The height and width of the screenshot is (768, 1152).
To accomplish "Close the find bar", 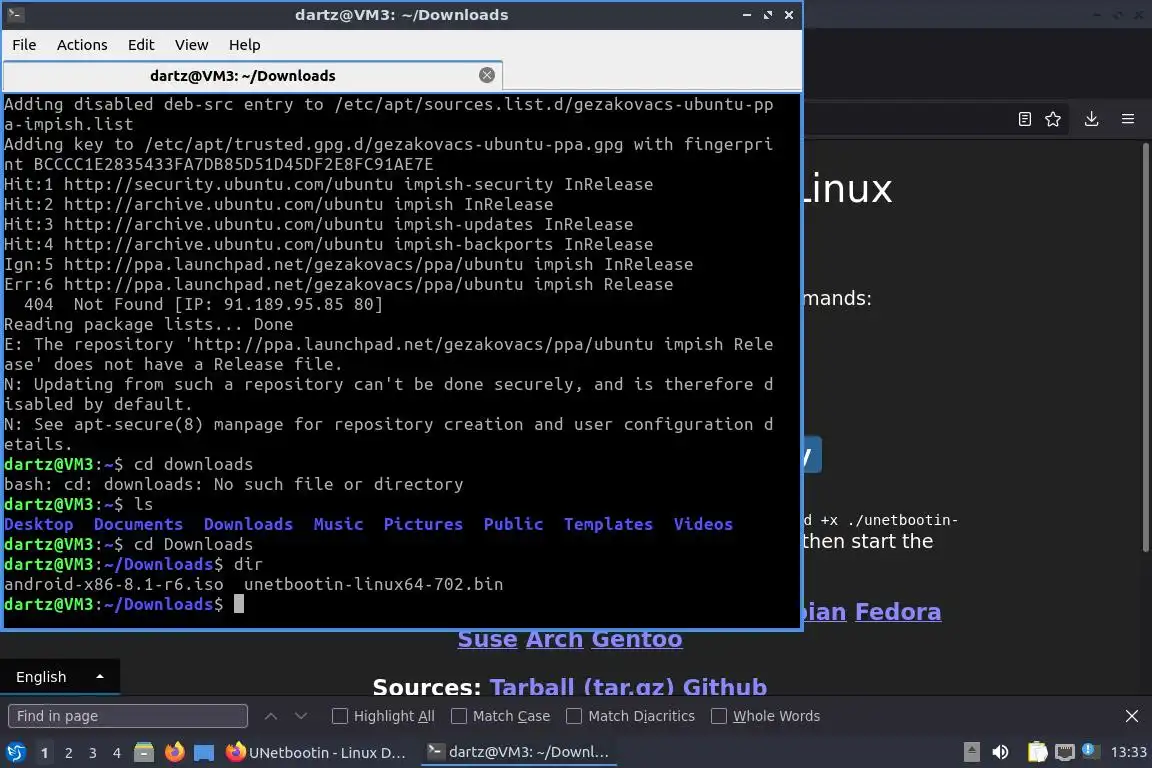I will click(x=1131, y=716).
